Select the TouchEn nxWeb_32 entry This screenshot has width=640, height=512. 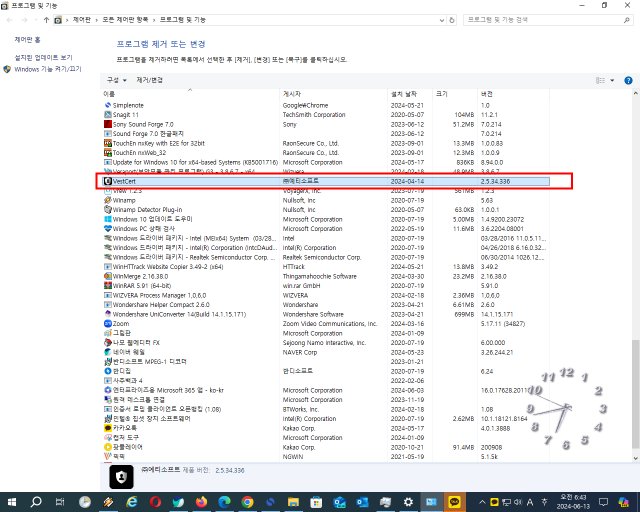pyautogui.click(x=324, y=153)
